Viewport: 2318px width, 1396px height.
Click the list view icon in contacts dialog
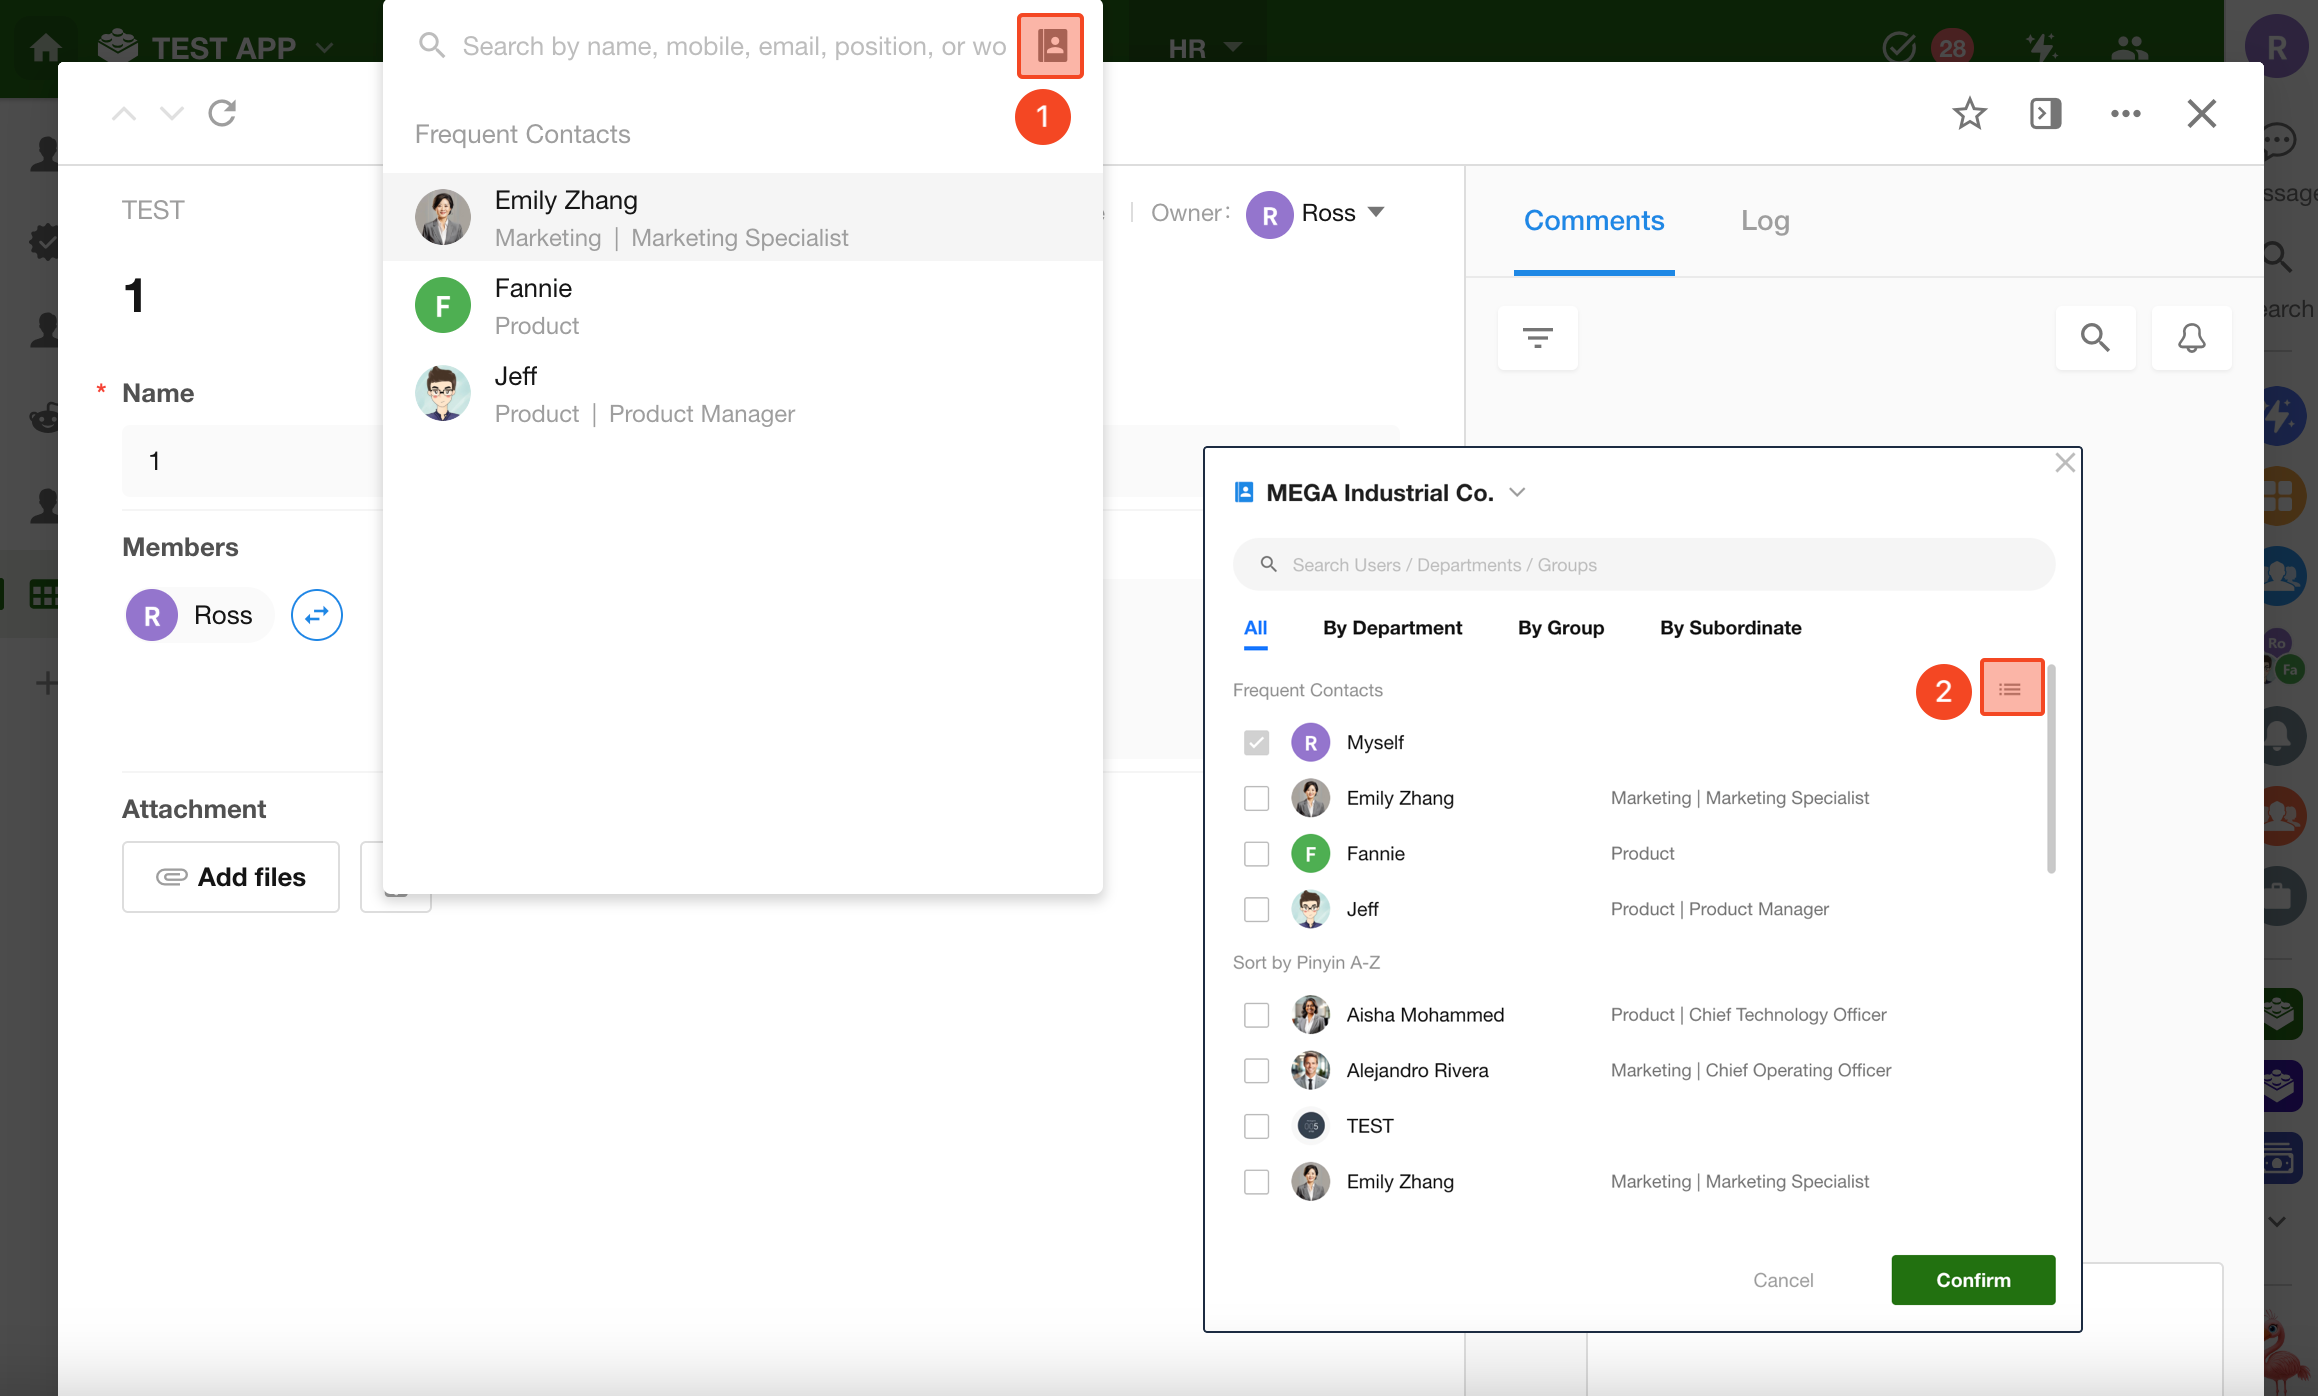point(2010,689)
